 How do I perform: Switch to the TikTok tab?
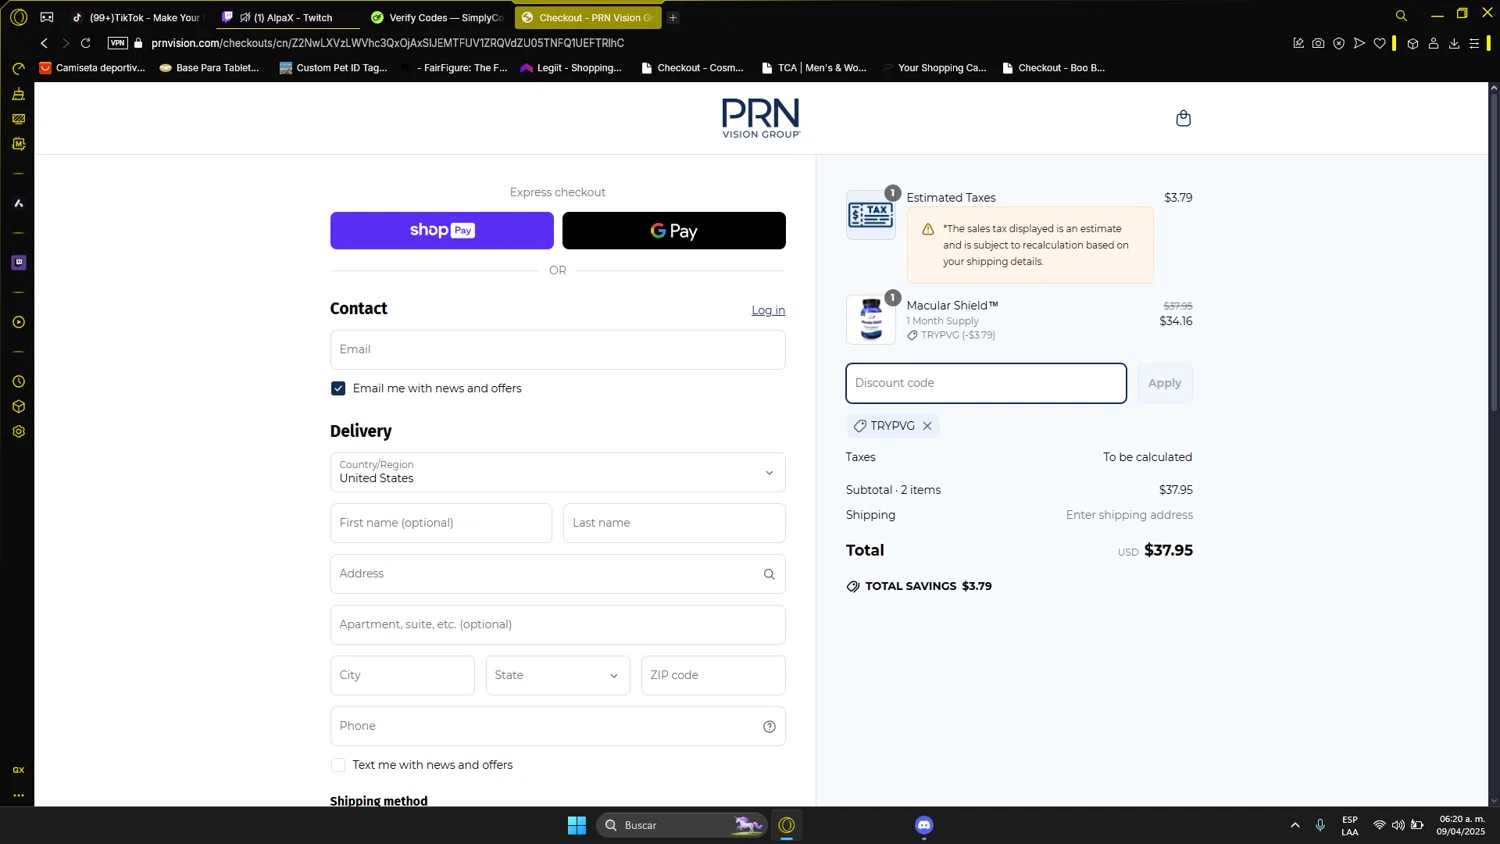(137, 17)
